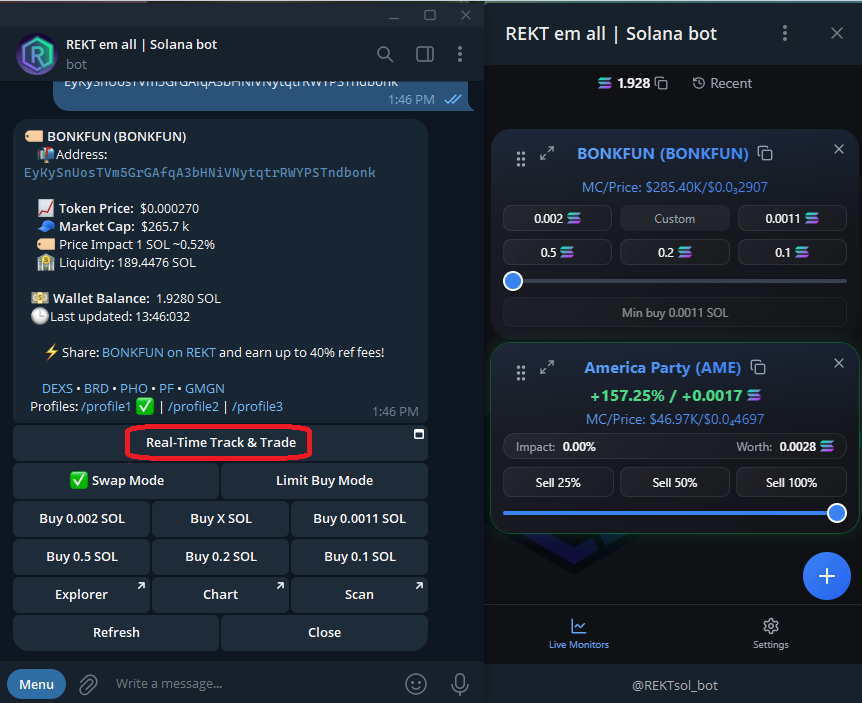This screenshot has height=703, width=862.
Task: Select 0.002 SOL buy preset
Action: tap(557, 218)
